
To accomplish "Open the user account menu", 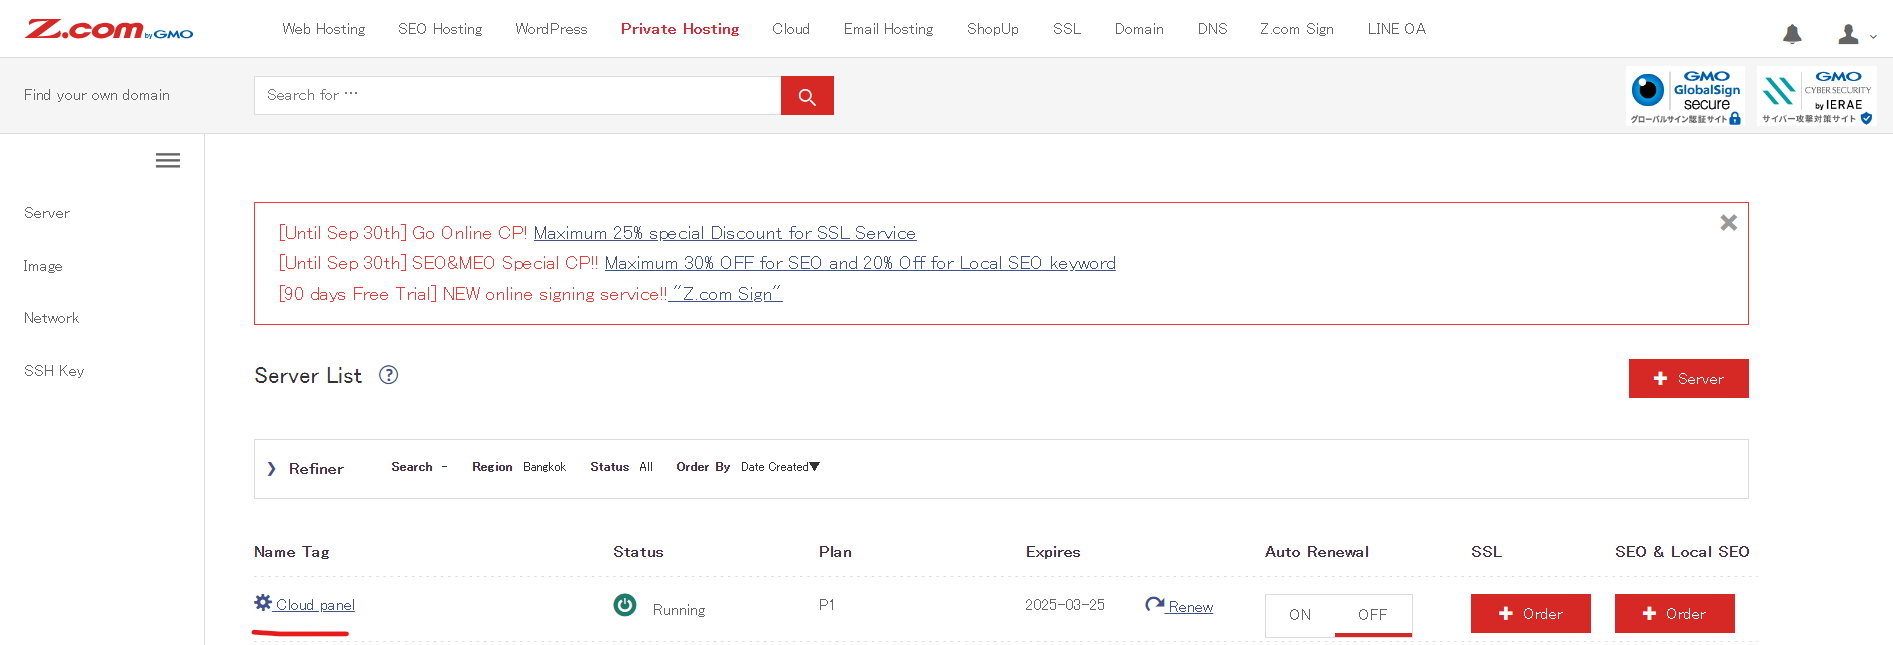I will point(1856,34).
